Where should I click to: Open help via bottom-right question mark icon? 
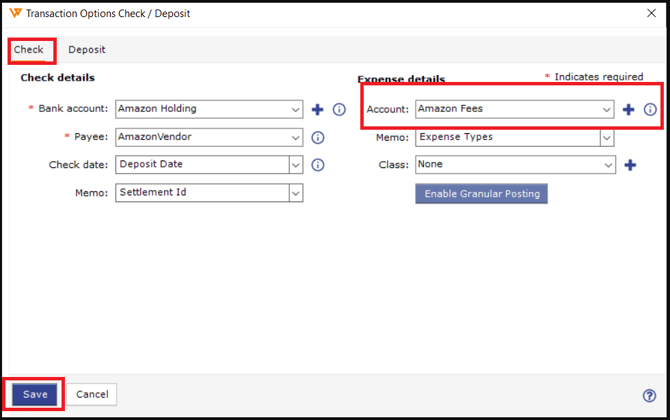[x=650, y=396]
